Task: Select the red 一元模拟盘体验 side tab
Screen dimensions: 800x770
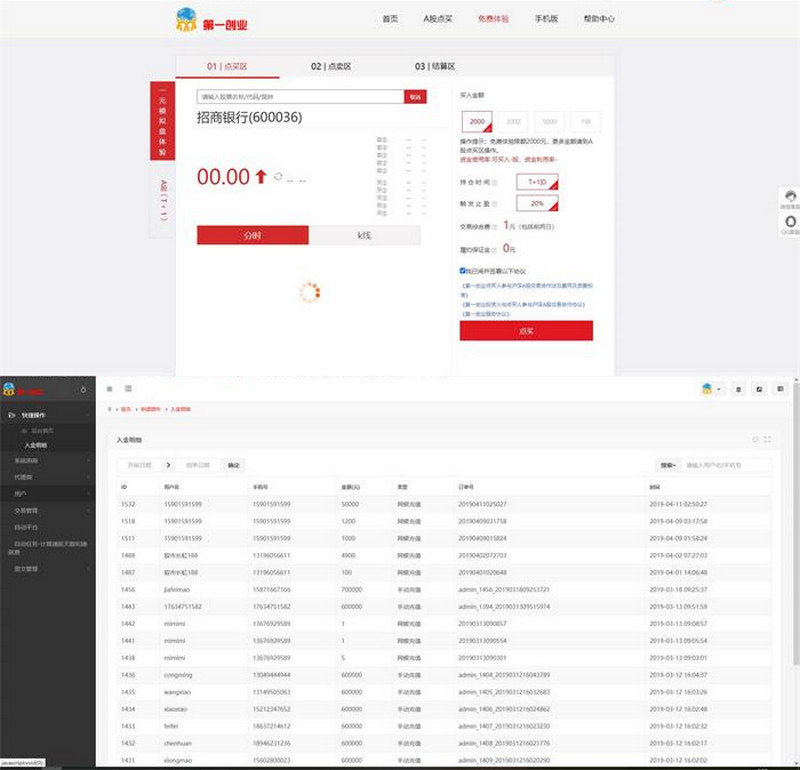Action: (162, 121)
